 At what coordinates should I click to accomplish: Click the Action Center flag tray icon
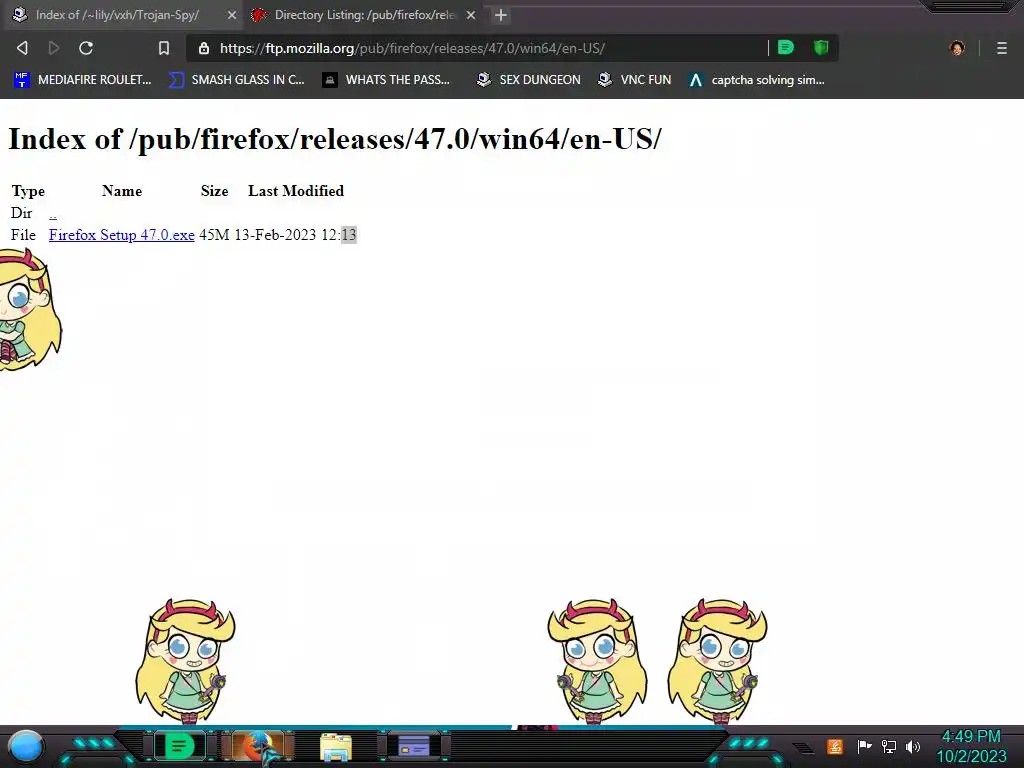(x=864, y=746)
